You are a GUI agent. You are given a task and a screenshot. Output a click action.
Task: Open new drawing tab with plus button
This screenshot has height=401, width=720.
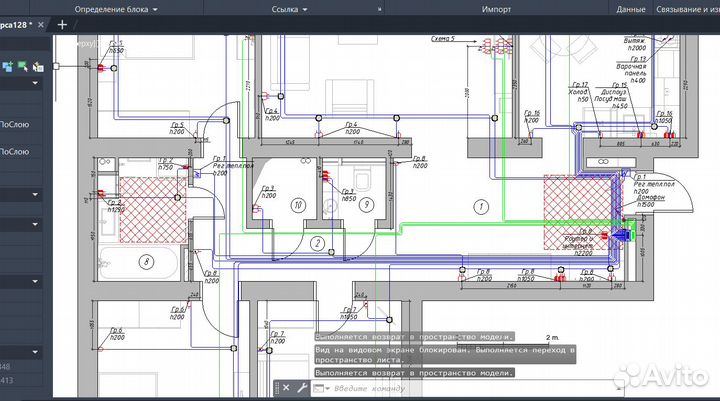coord(63,24)
